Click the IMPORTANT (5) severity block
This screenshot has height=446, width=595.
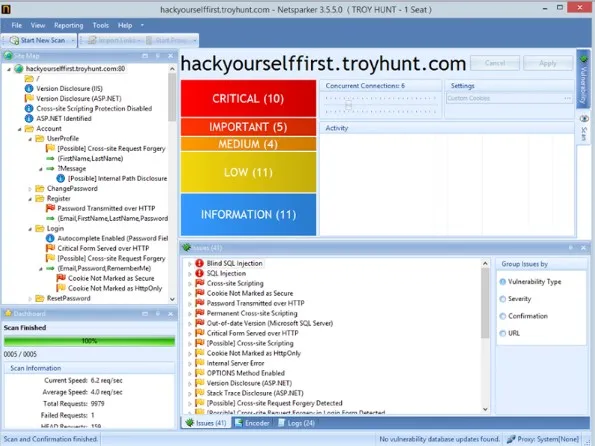[x=248, y=127]
